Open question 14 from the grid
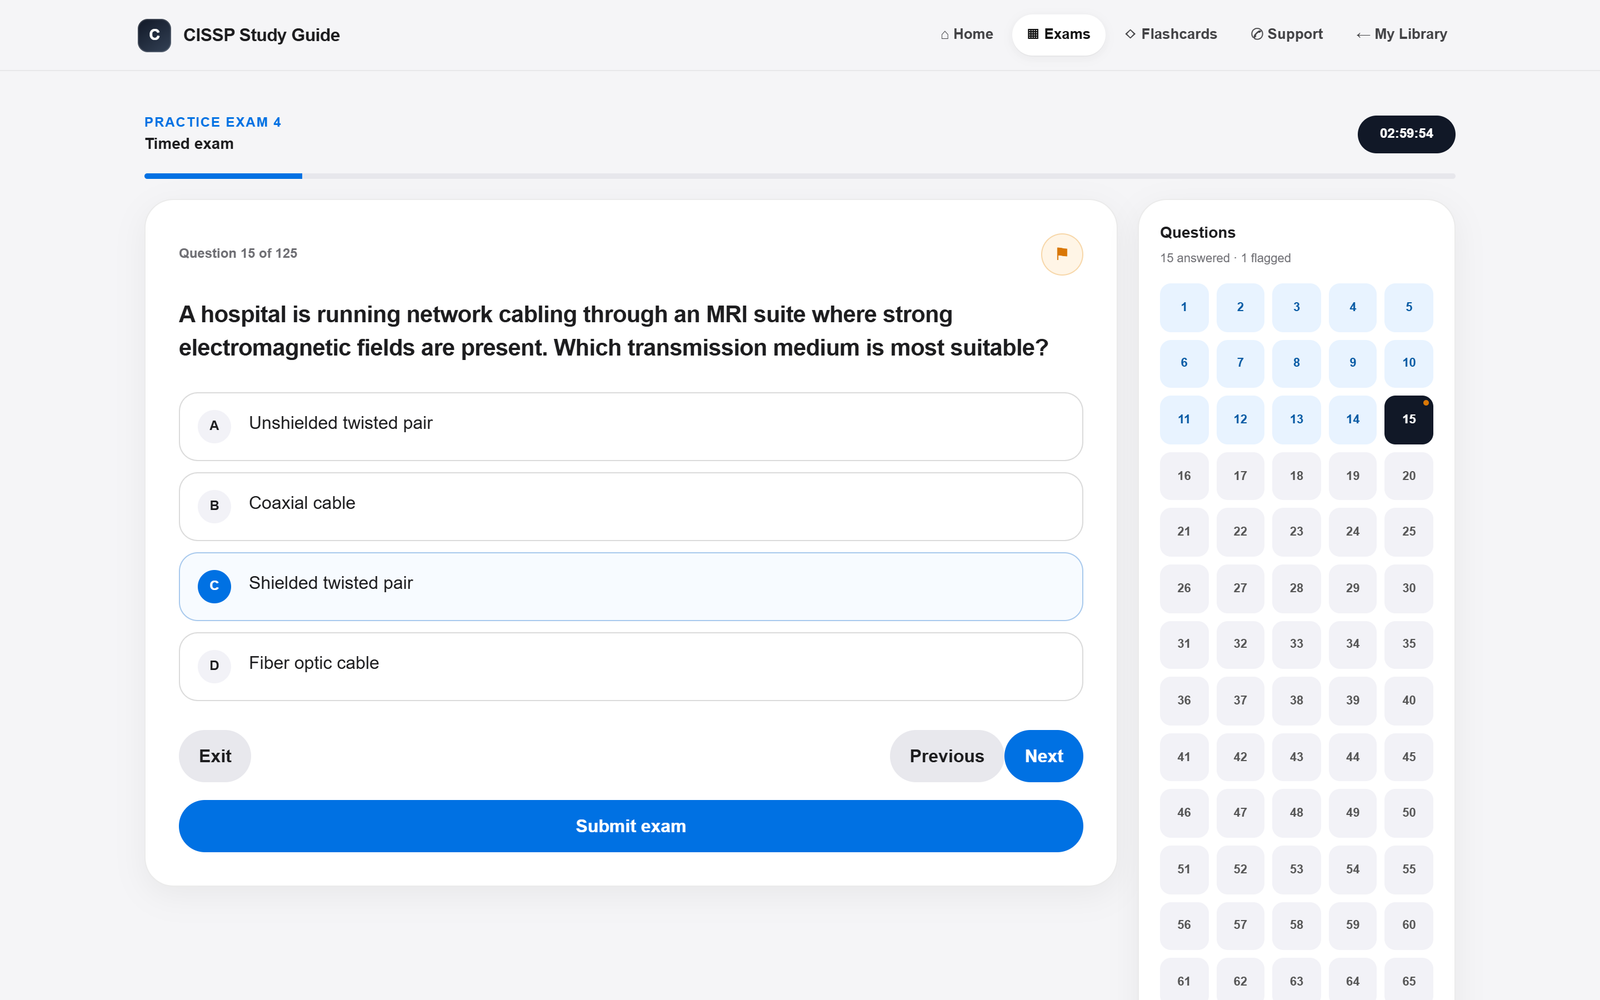The width and height of the screenshot is (1600, 1000). click(1353, 420)
